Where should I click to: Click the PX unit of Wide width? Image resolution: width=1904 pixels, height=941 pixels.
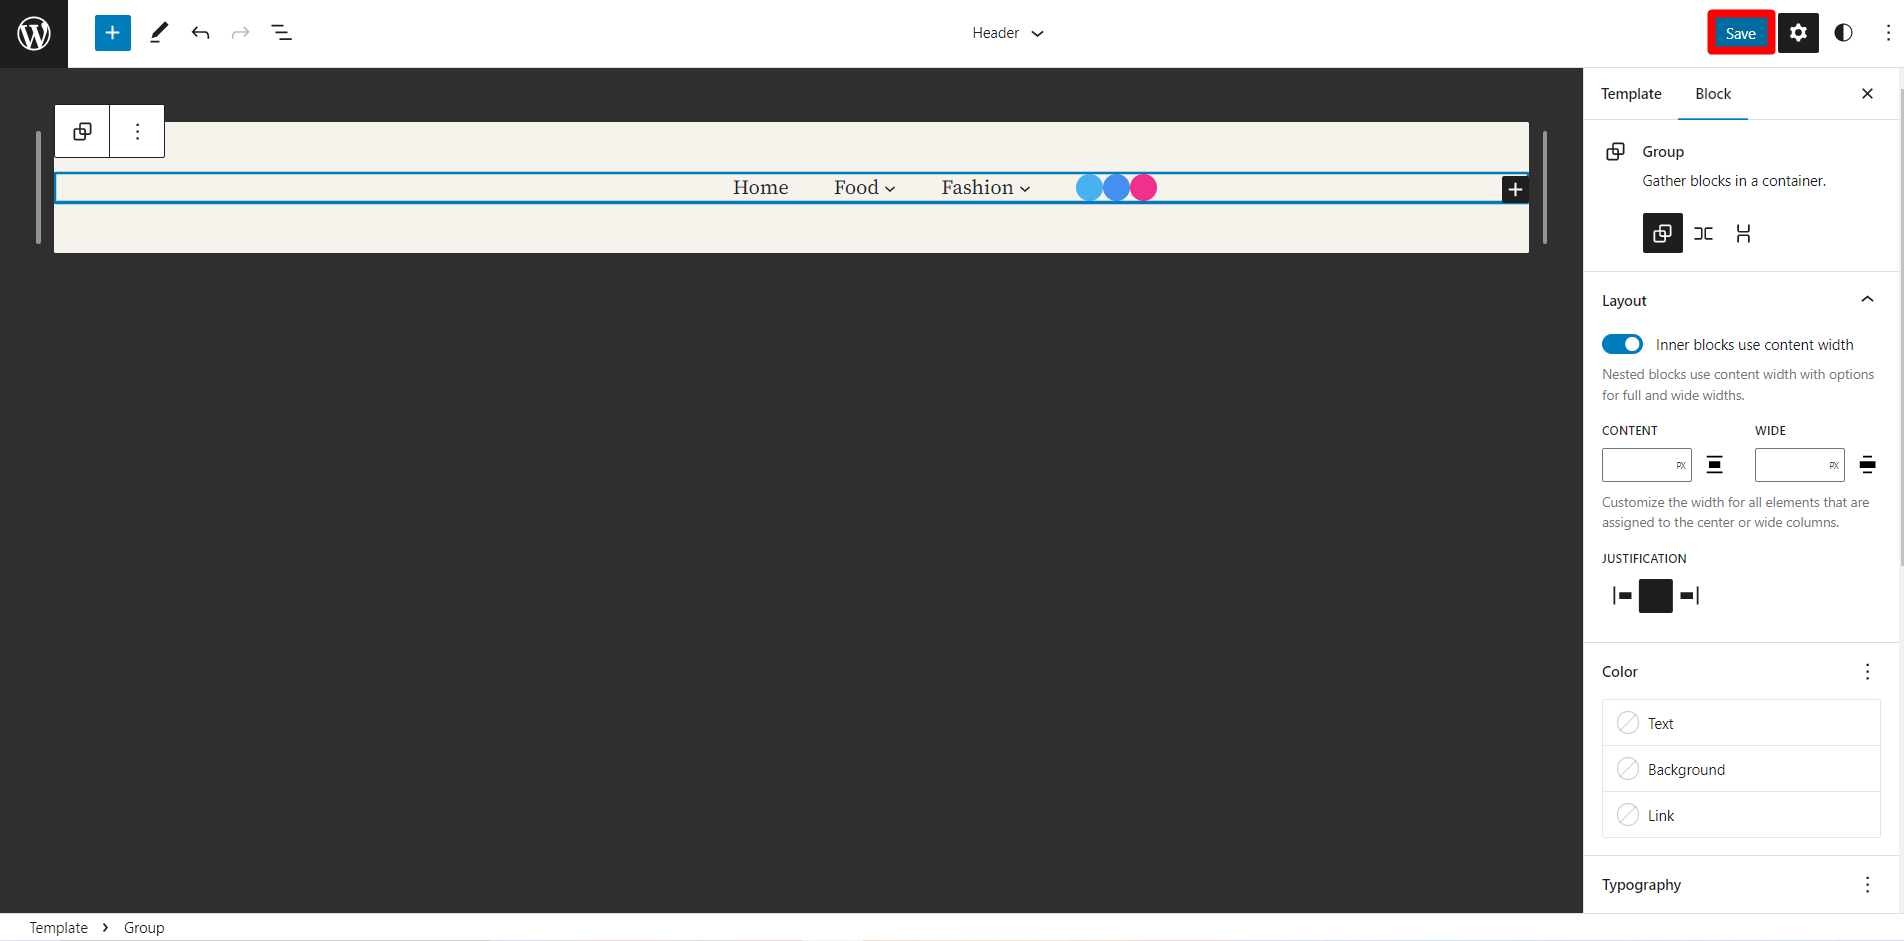(x=1834, y=465)
